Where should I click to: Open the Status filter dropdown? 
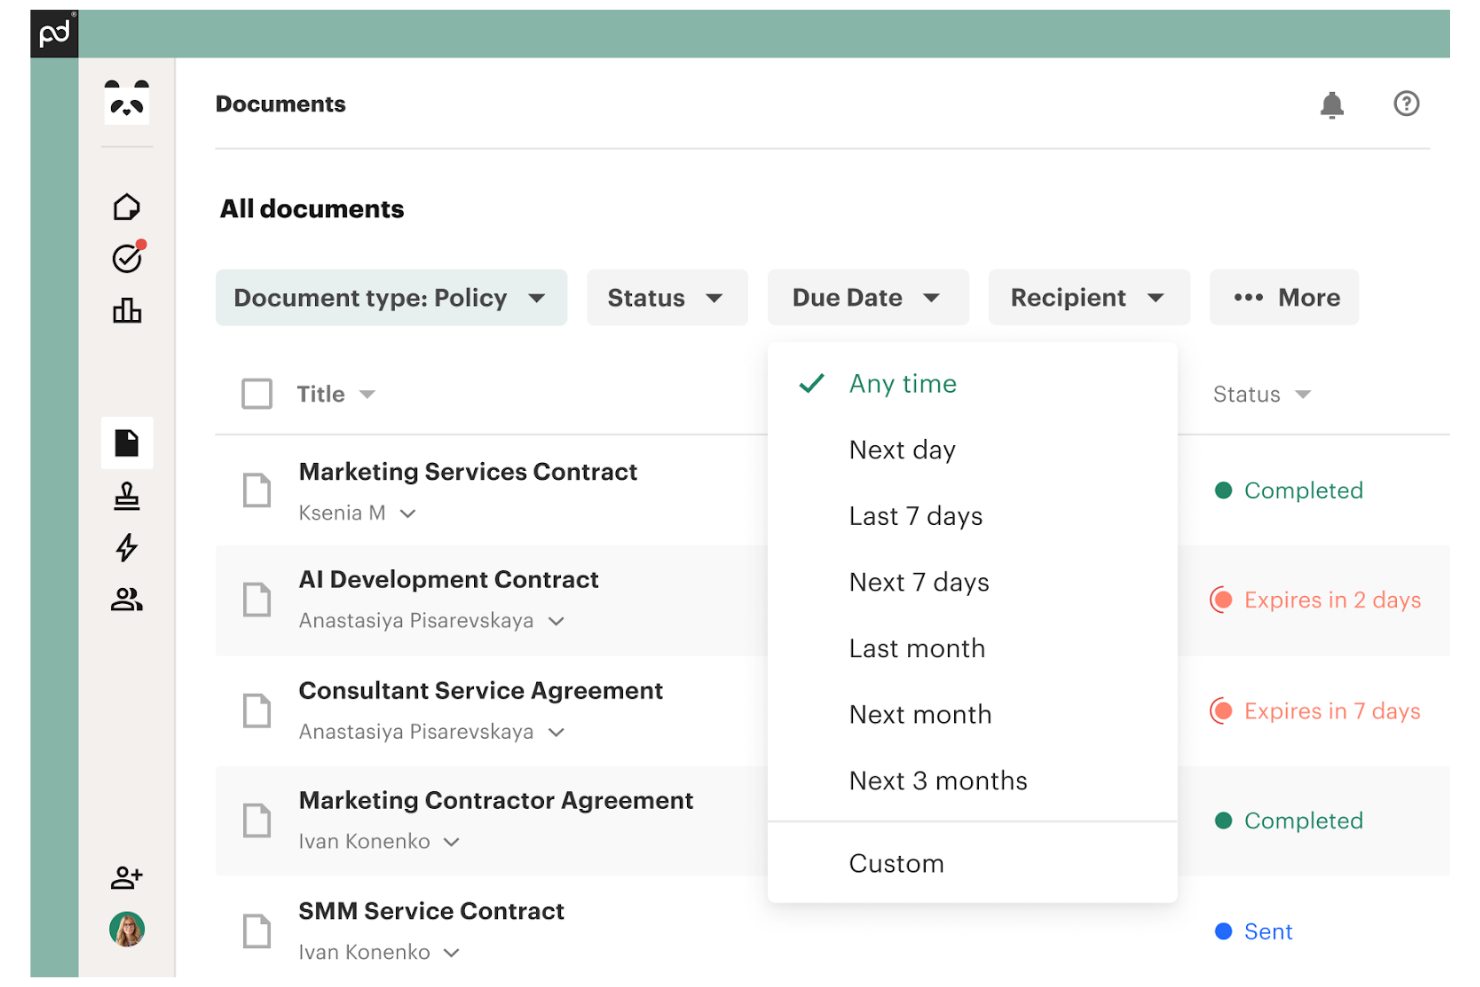click(666, 297)
